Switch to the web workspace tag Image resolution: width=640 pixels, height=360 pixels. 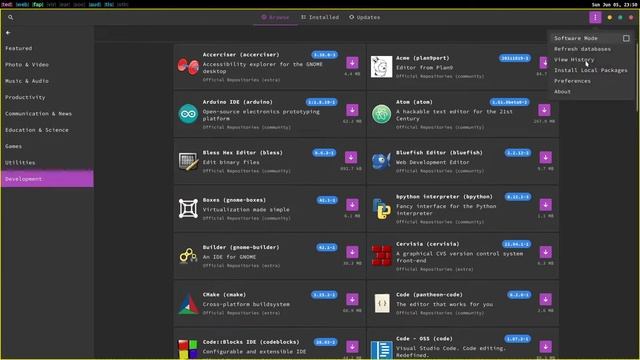pos(22,4)
